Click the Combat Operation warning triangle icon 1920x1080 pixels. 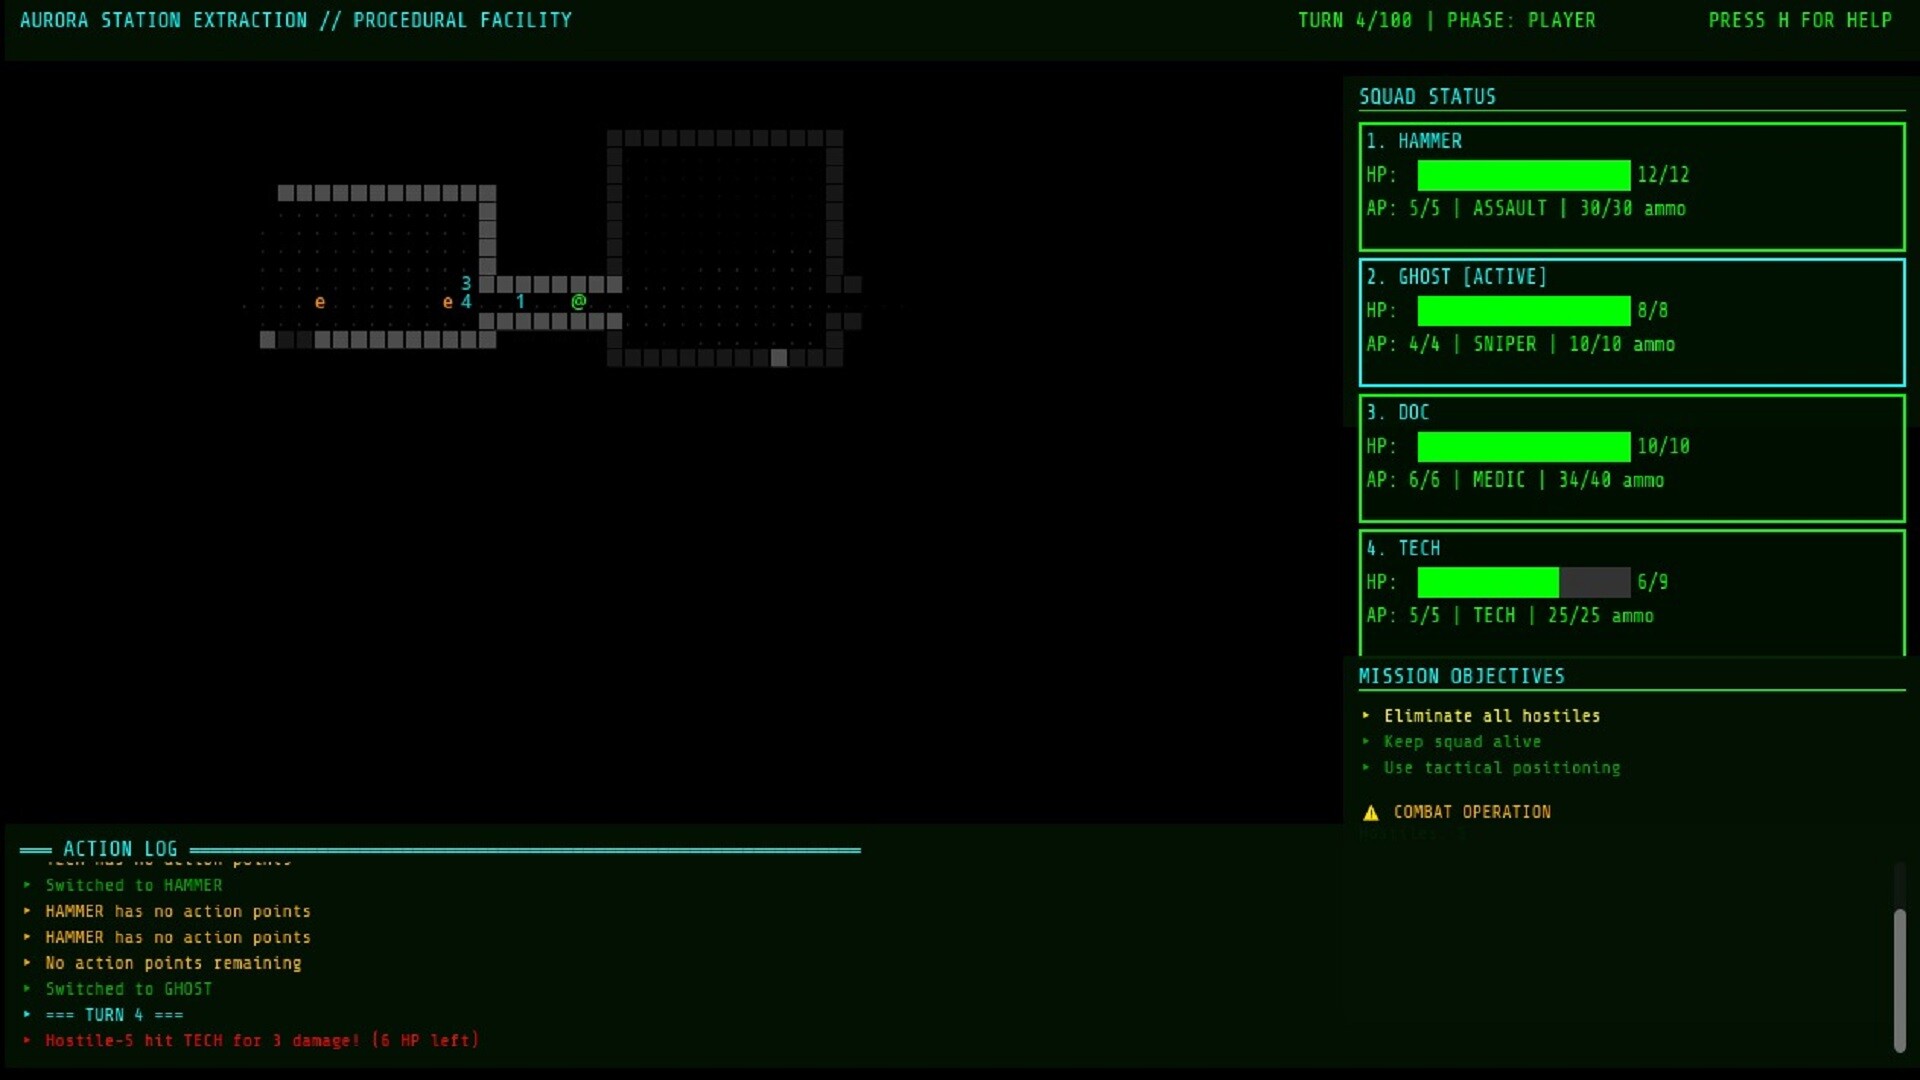pyautogui.click(x=1371, y=813)
